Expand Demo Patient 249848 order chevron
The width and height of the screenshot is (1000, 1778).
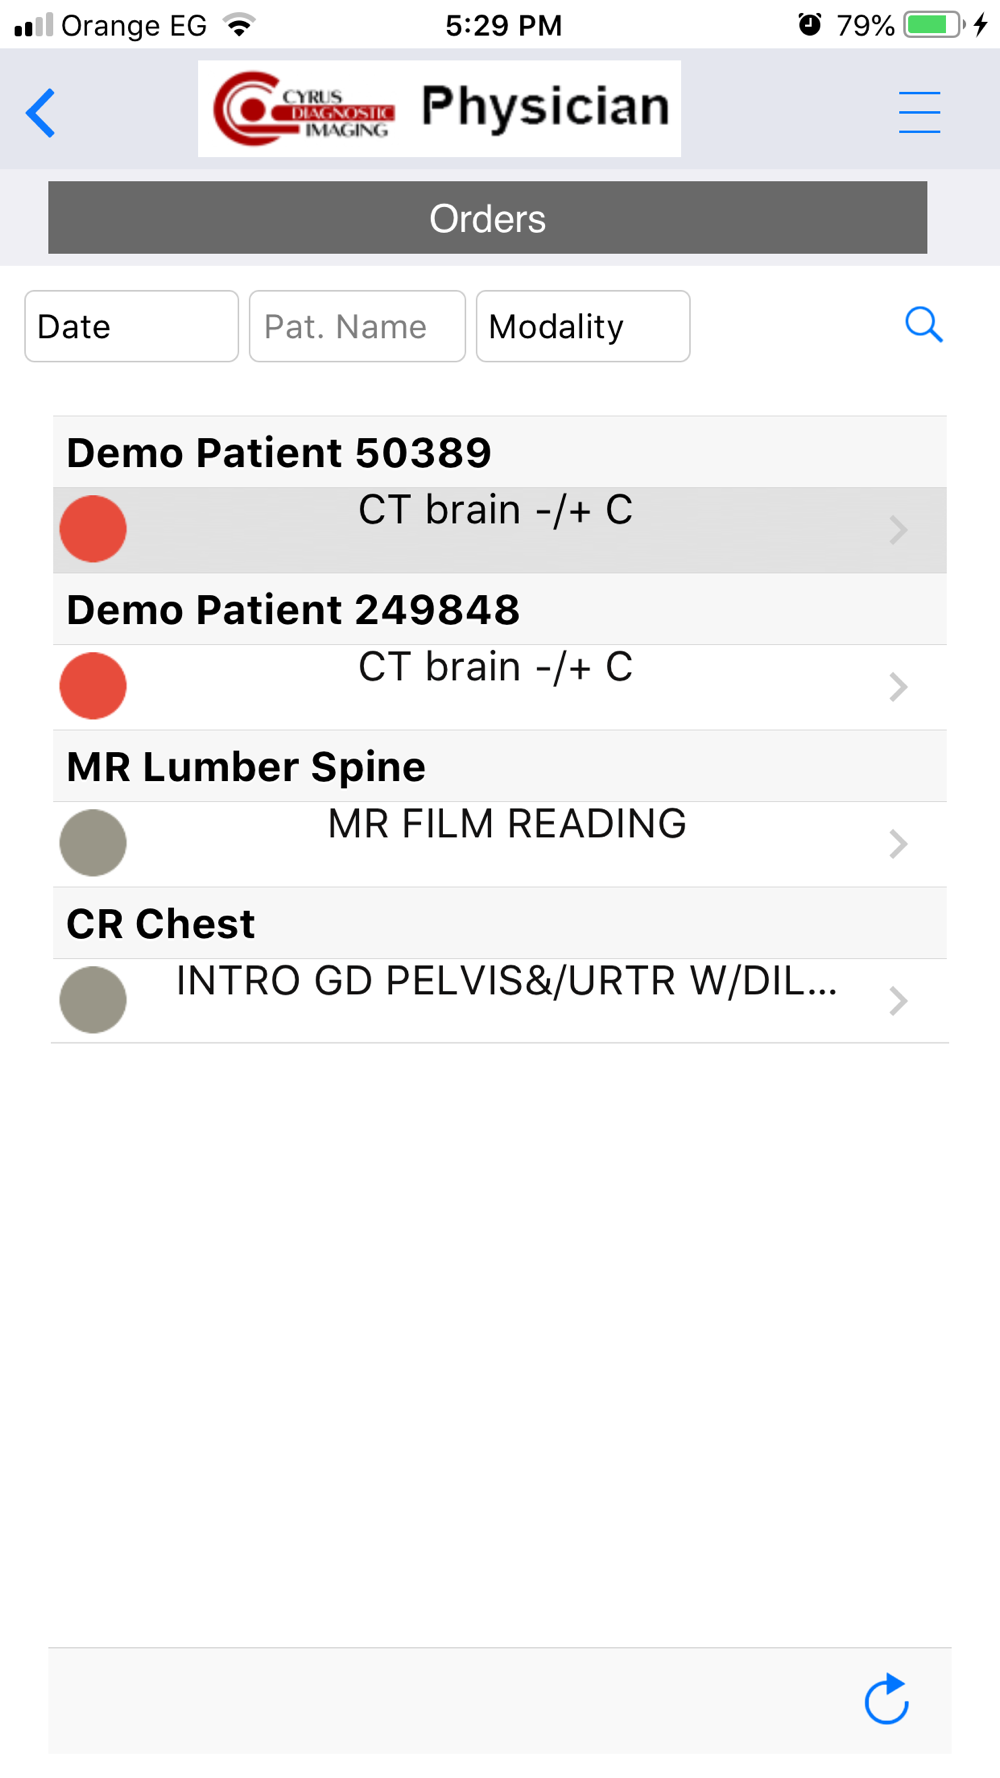(898, 687)
